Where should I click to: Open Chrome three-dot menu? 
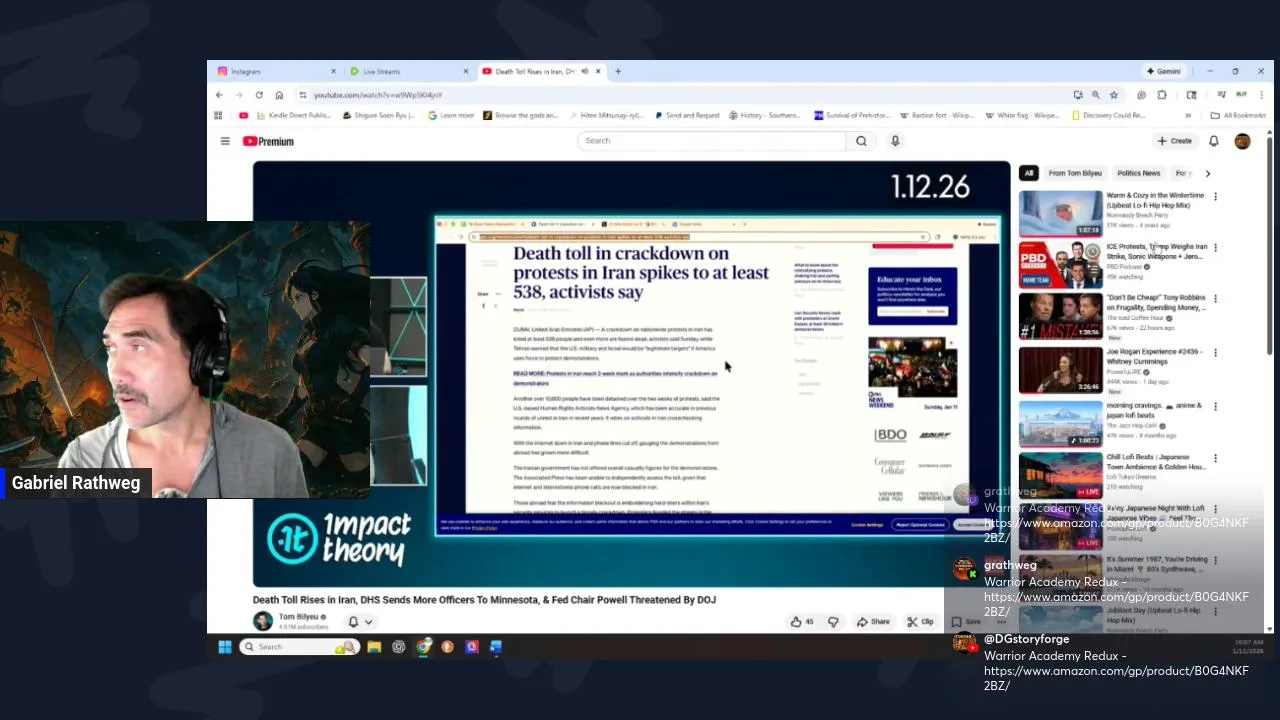[x=1262, y=95]
